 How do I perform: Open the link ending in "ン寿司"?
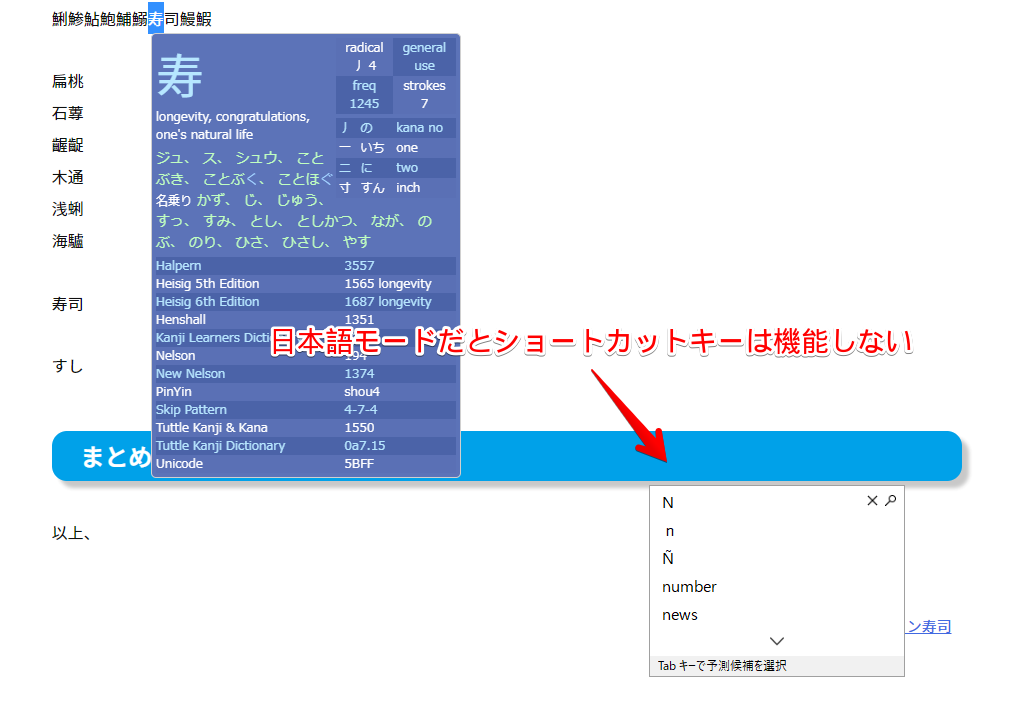(x=928, y=627)
